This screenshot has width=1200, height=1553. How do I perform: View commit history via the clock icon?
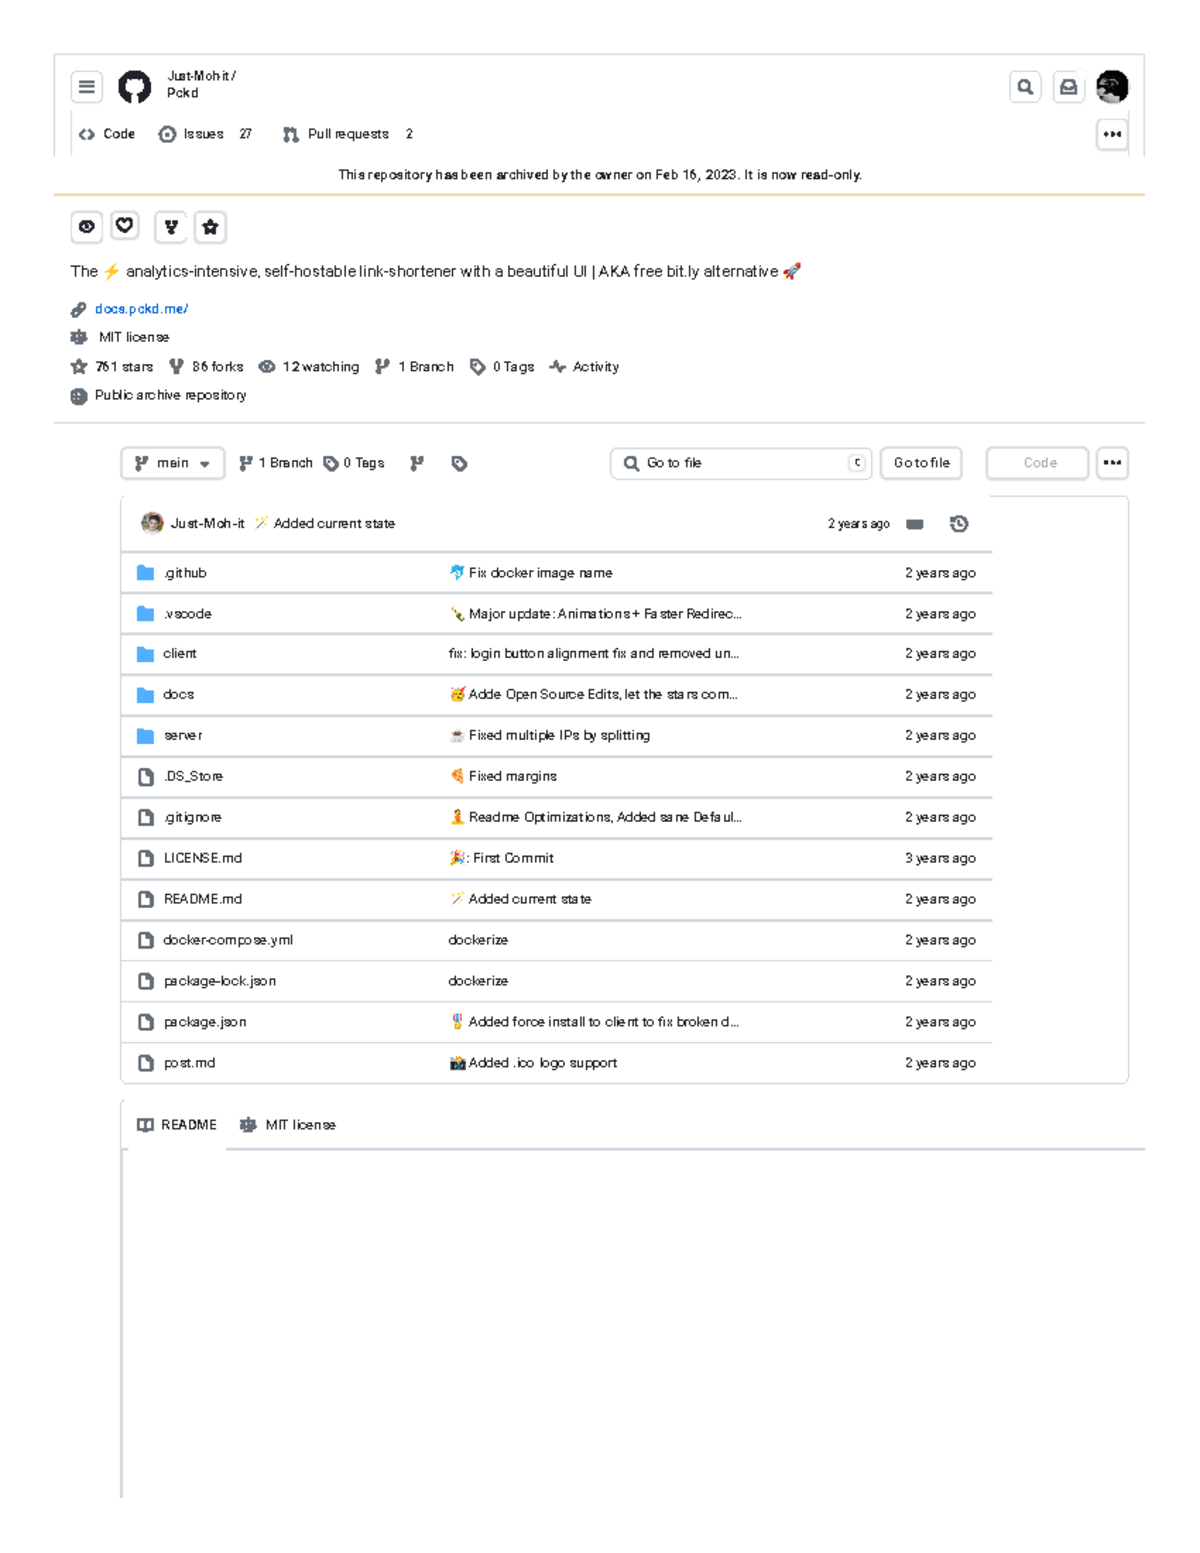point(959,523)
